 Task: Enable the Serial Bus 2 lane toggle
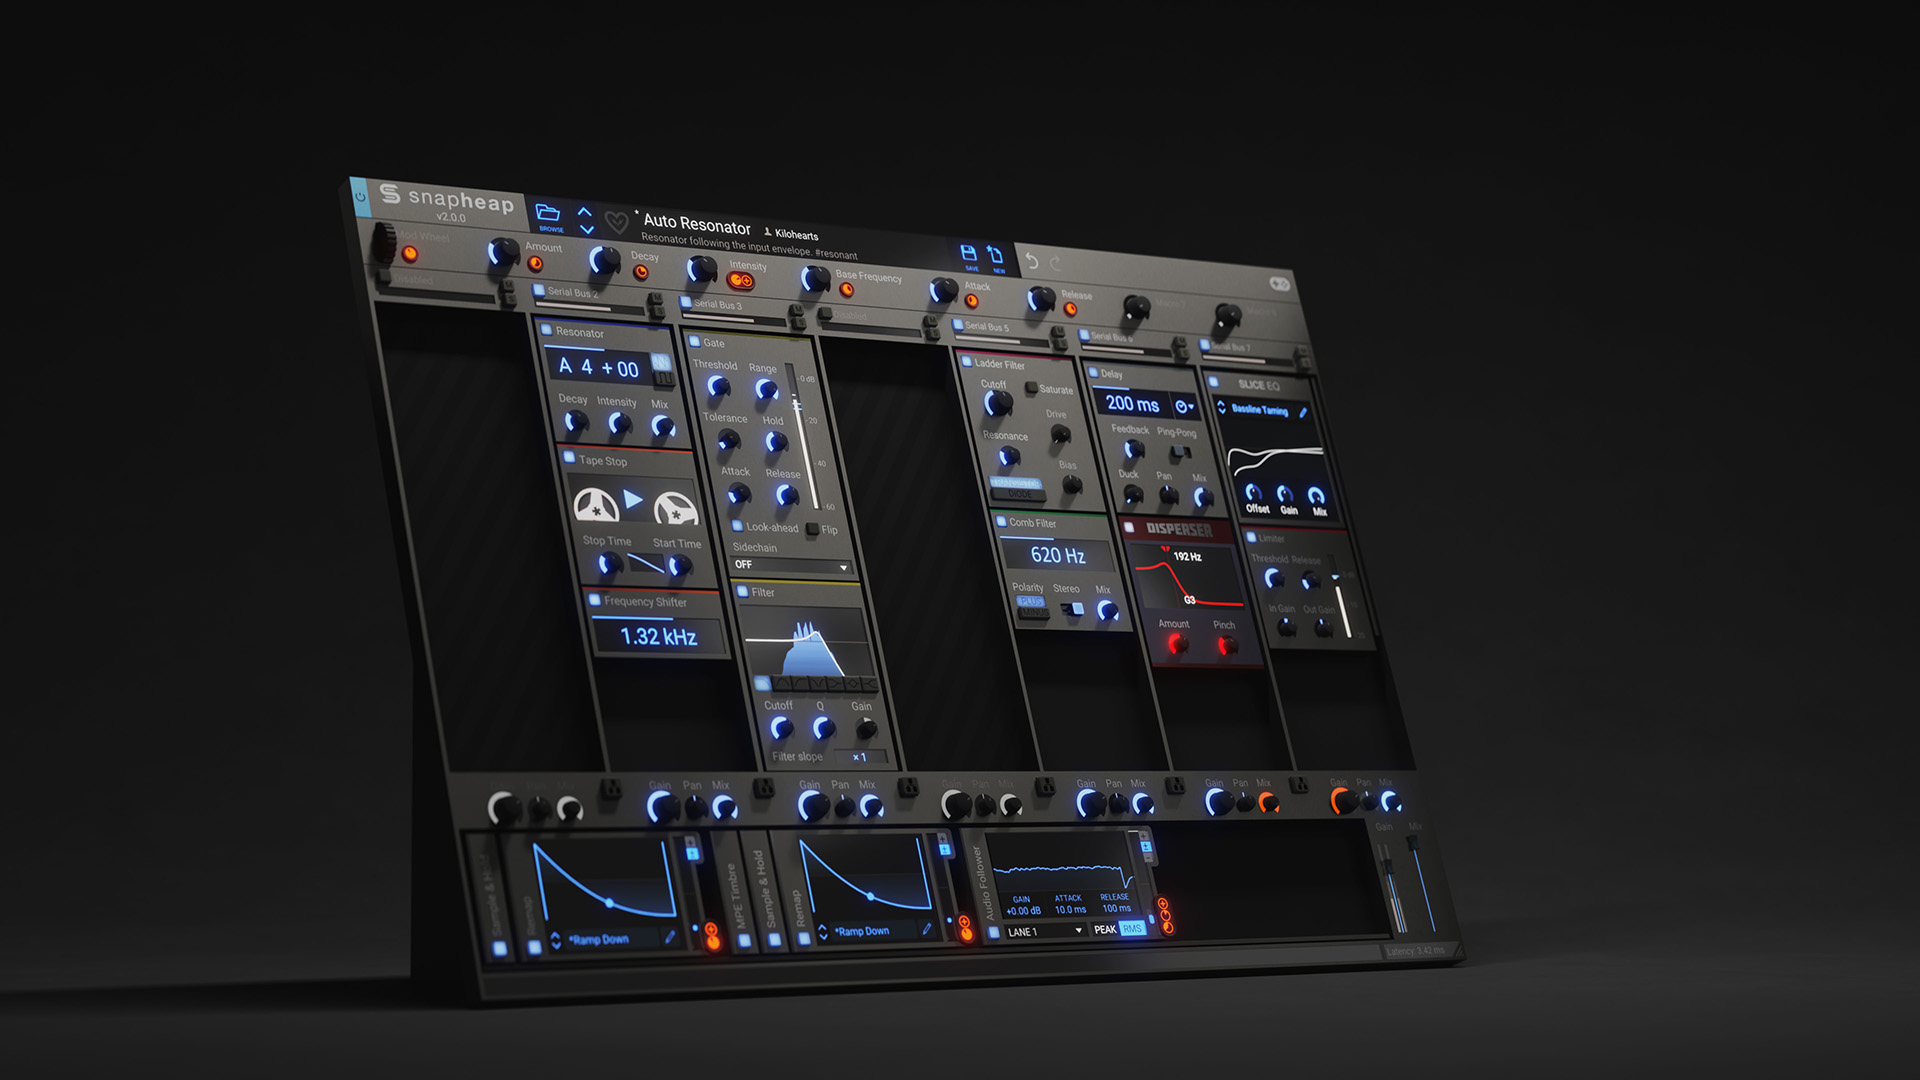[539, 290]
